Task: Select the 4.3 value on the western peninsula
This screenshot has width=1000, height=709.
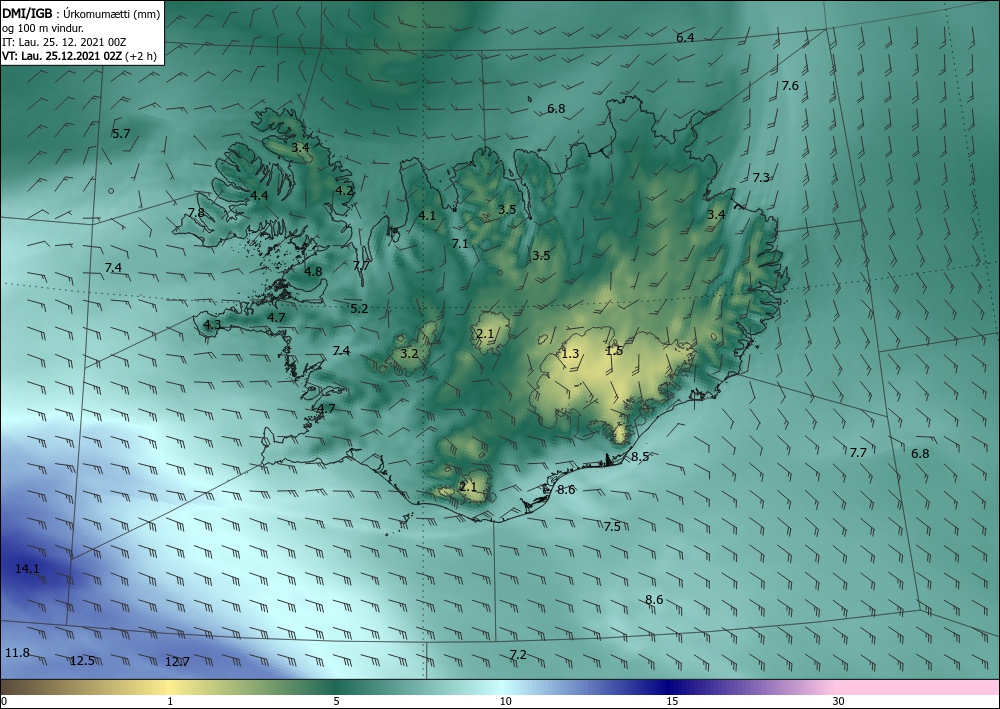Action: click(x=212, y=325)
